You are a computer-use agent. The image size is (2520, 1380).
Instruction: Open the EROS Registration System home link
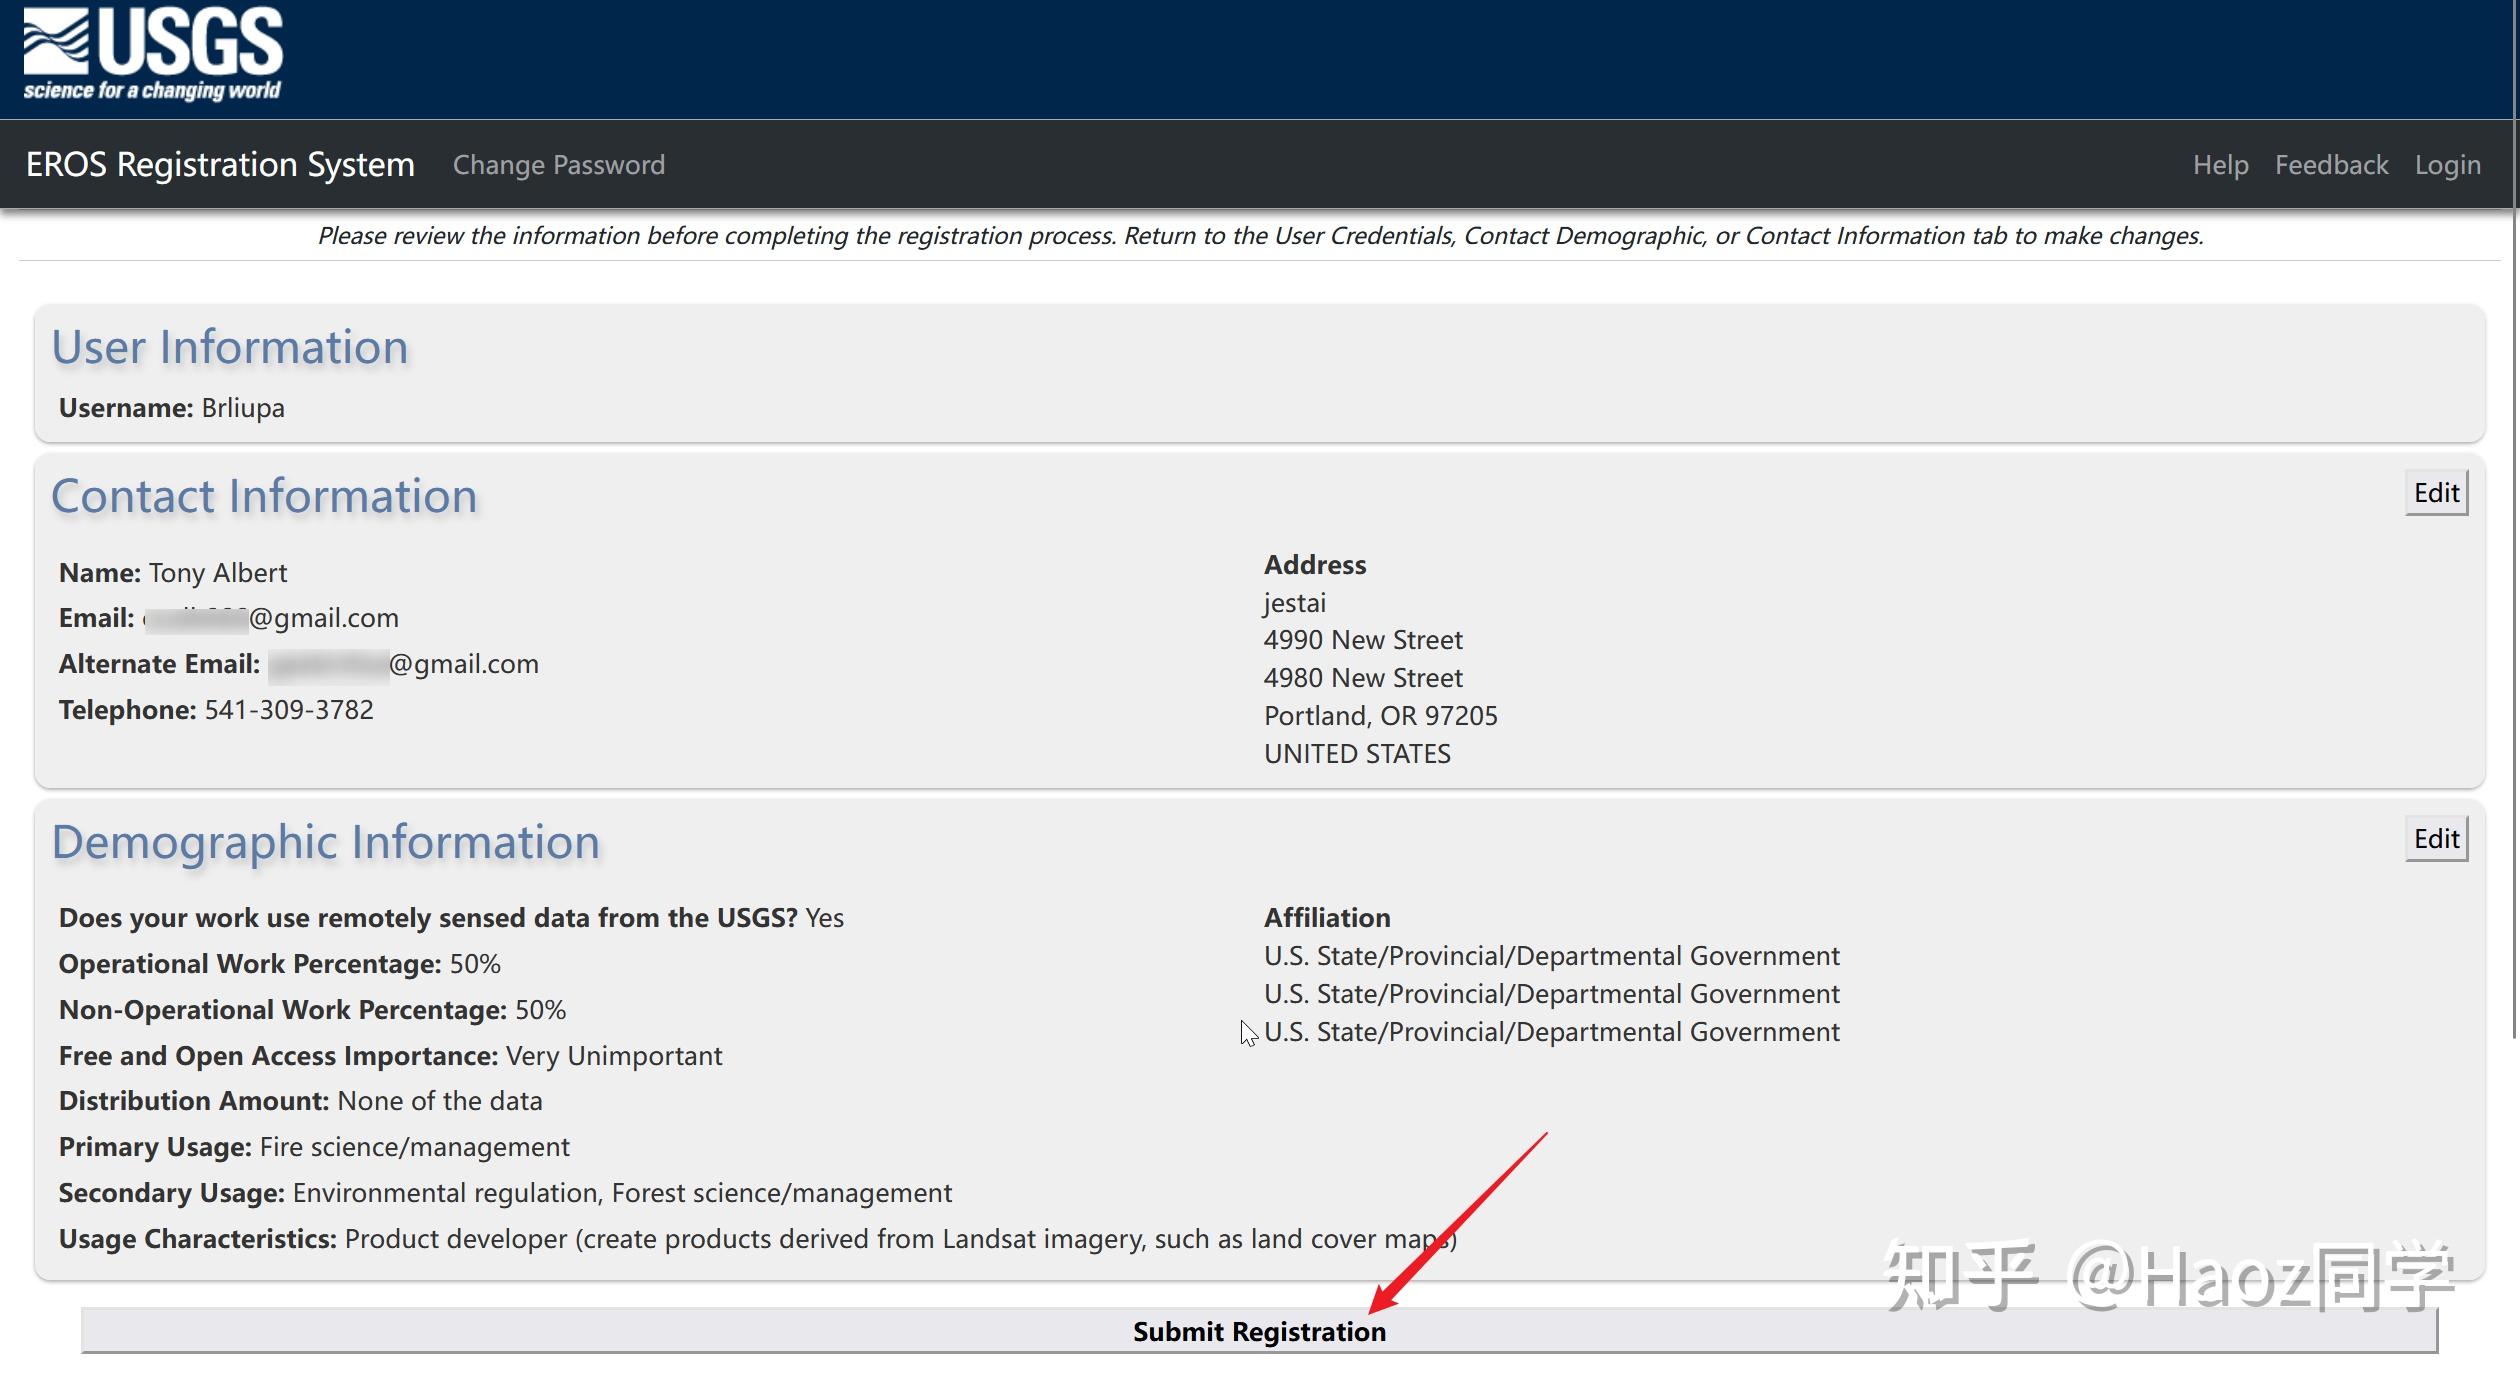click(220, 165)
